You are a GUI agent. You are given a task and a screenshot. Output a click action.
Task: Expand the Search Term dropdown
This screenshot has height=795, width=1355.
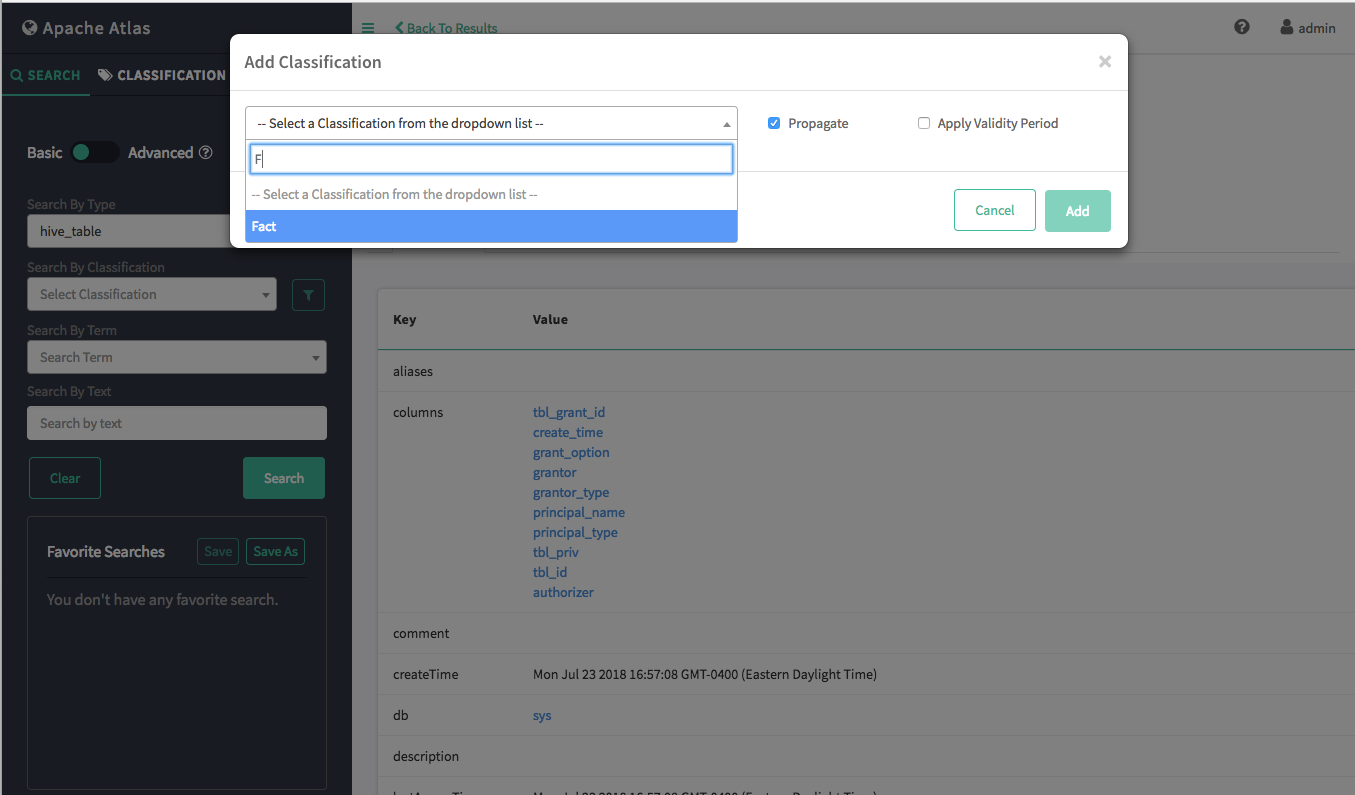pyautogui.click(x=177, y=358)
